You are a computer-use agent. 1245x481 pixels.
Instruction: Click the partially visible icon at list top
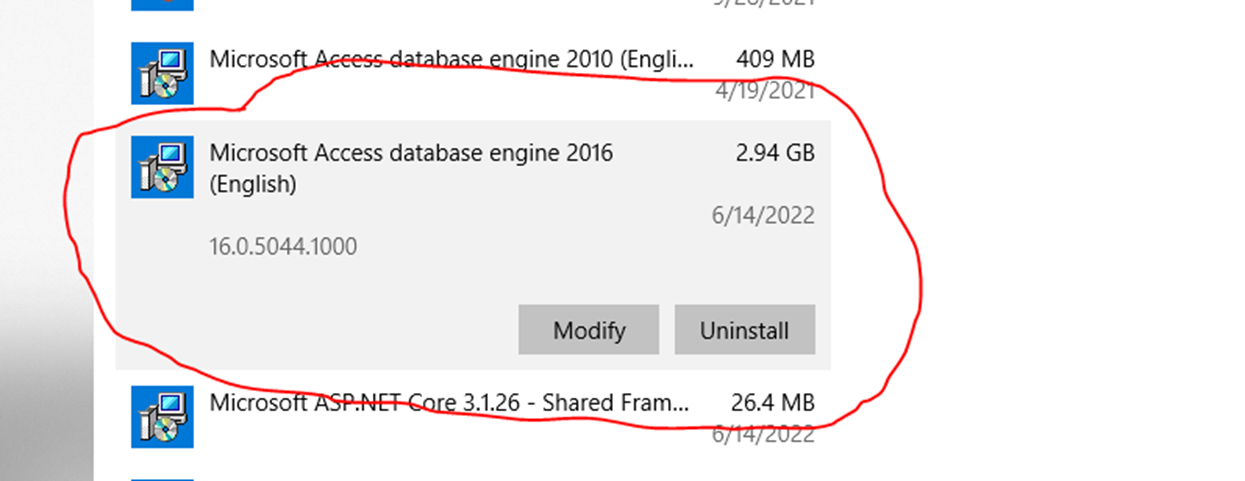(x=162, y=4)
